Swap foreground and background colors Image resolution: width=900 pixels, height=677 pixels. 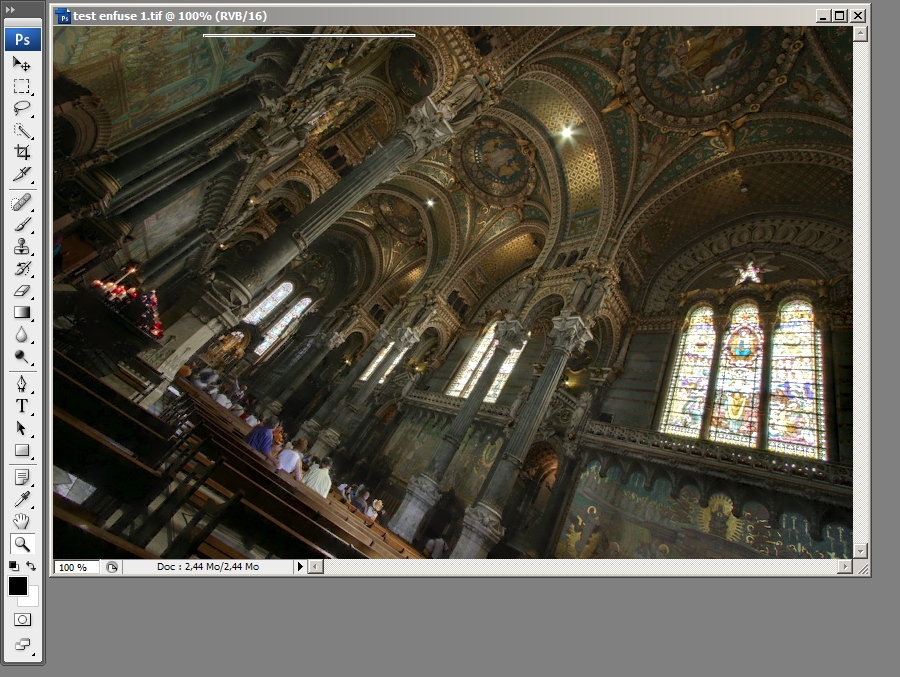[x=31, y=566]
